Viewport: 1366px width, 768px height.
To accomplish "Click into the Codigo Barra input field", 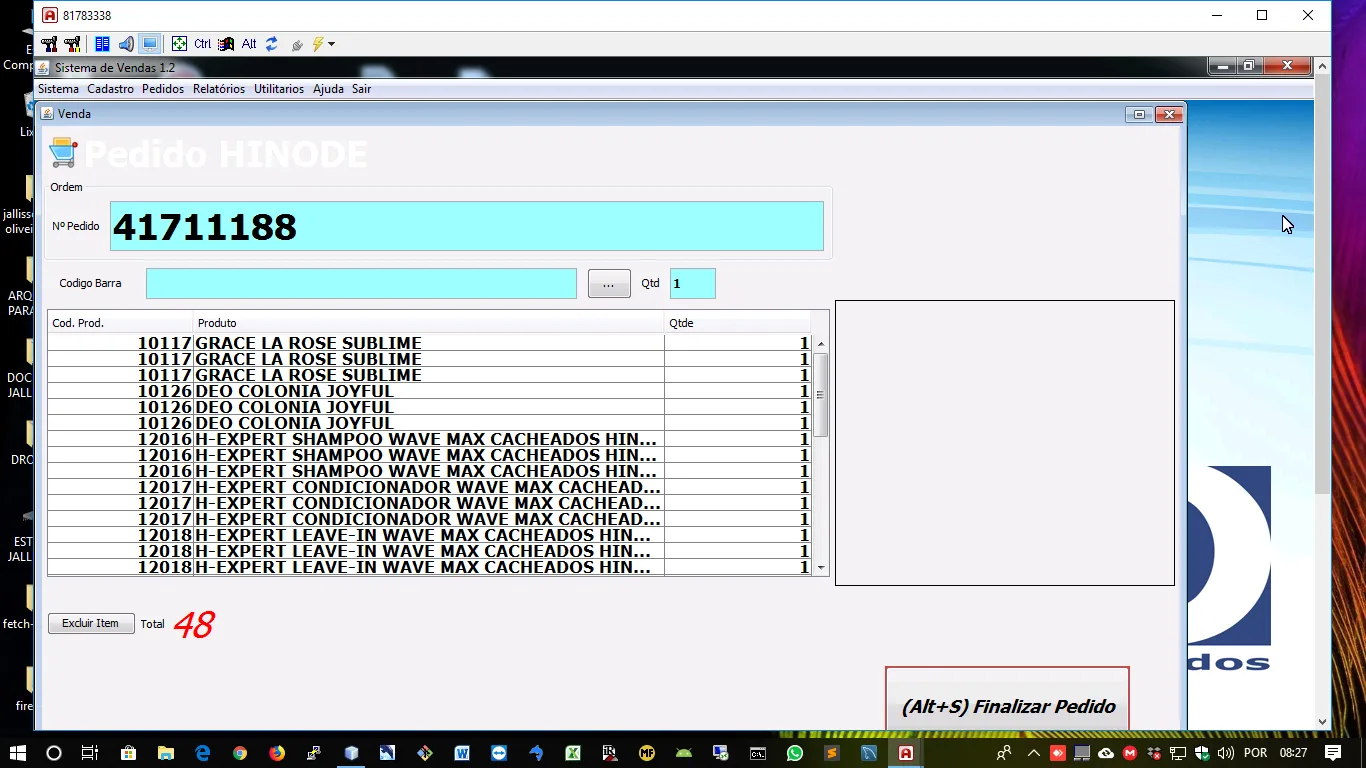I will [x=361, y=283].
